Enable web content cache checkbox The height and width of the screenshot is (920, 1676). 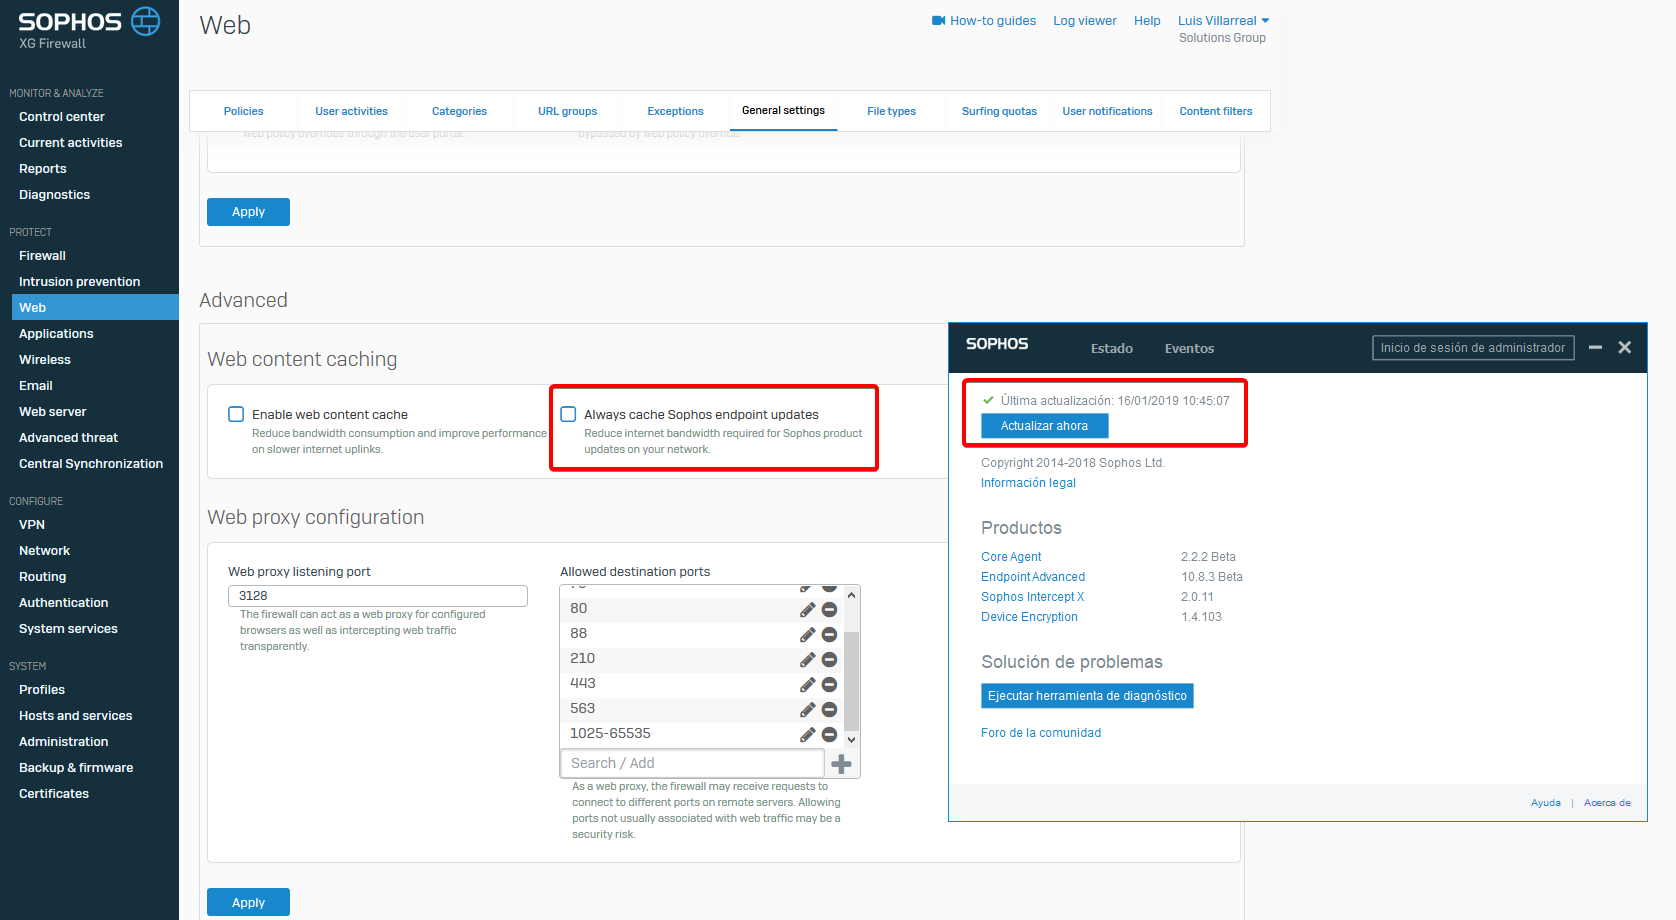pos(236,414)
